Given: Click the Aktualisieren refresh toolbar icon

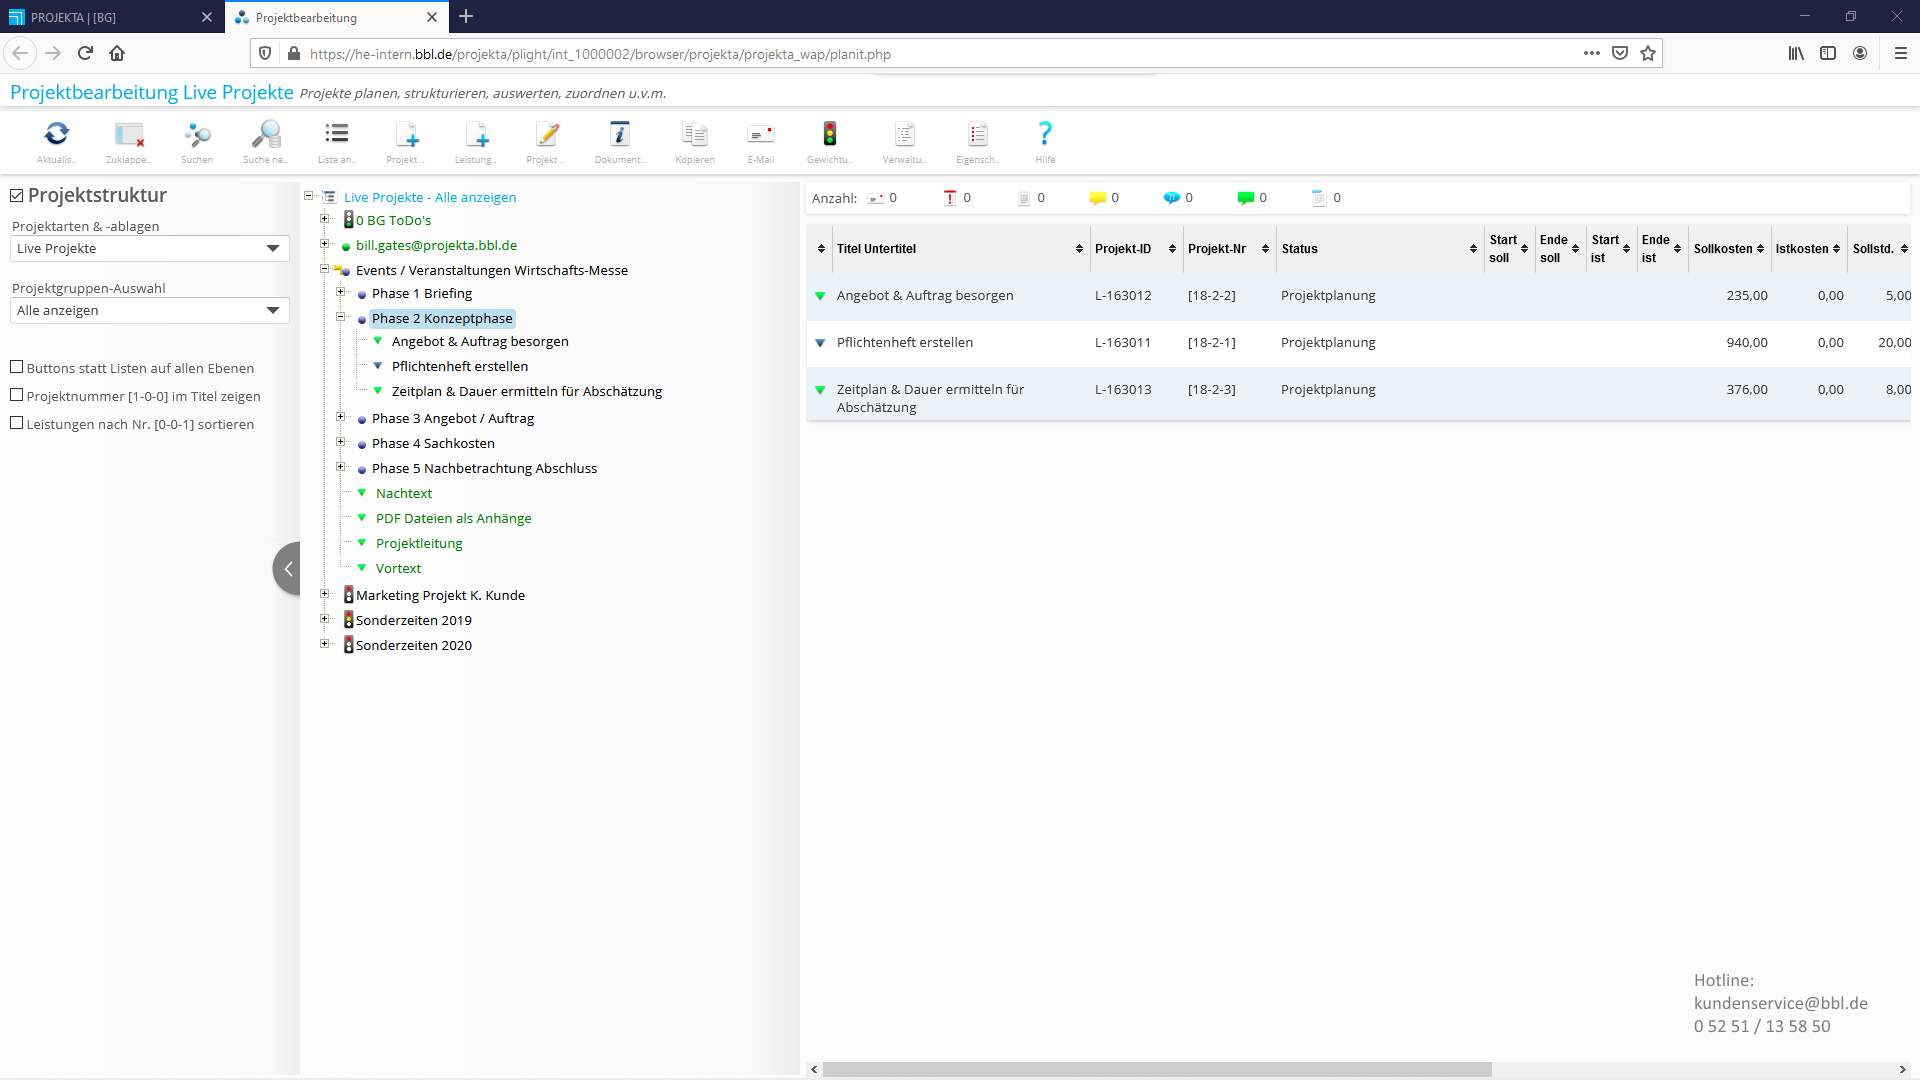Looking at the screenshot, I should pyautogui.click(x=57, y=135).
